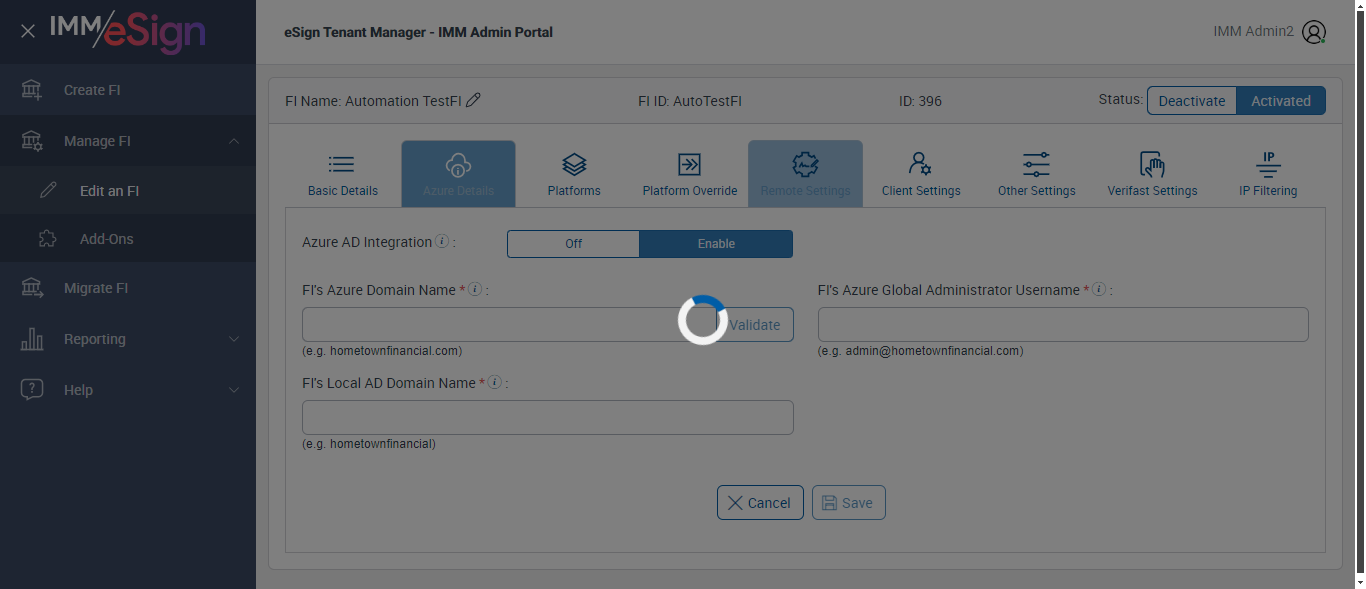Image resolution: width=1366 pixels, height=589 pixels.
Task: Click the eSign Tenant Manager page title
Action: tap(418, 32)
